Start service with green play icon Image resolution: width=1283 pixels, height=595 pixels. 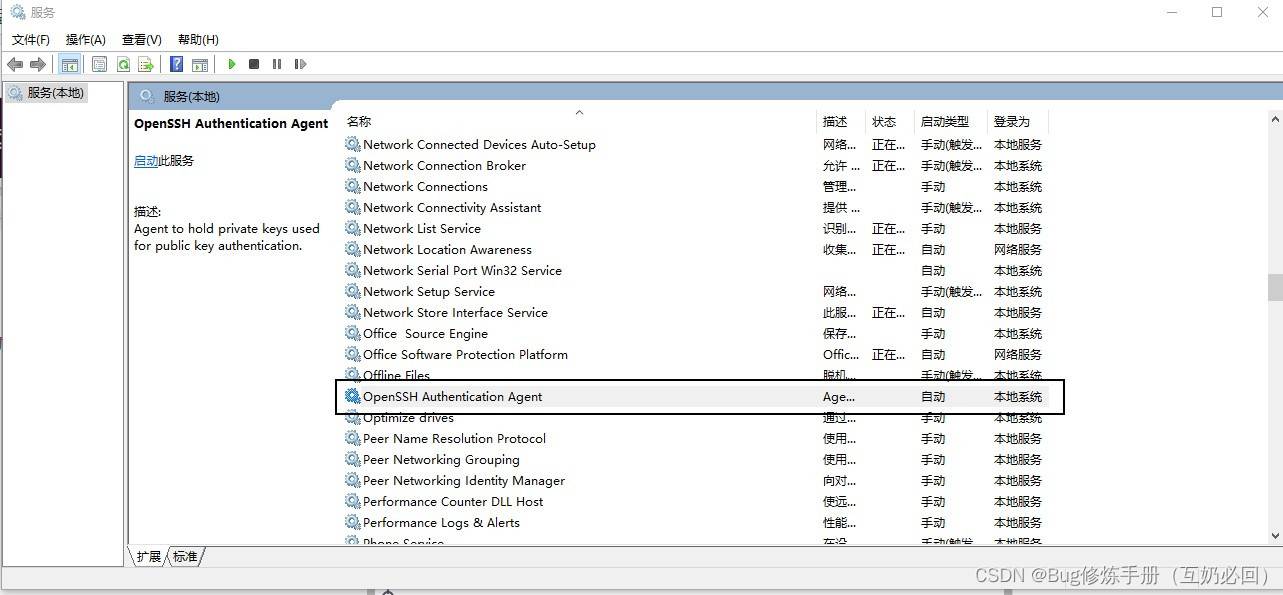point(232,64)
